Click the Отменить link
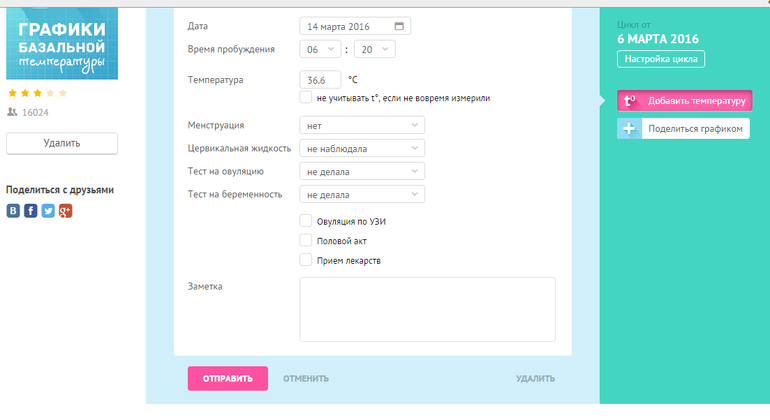 point(306,378)
